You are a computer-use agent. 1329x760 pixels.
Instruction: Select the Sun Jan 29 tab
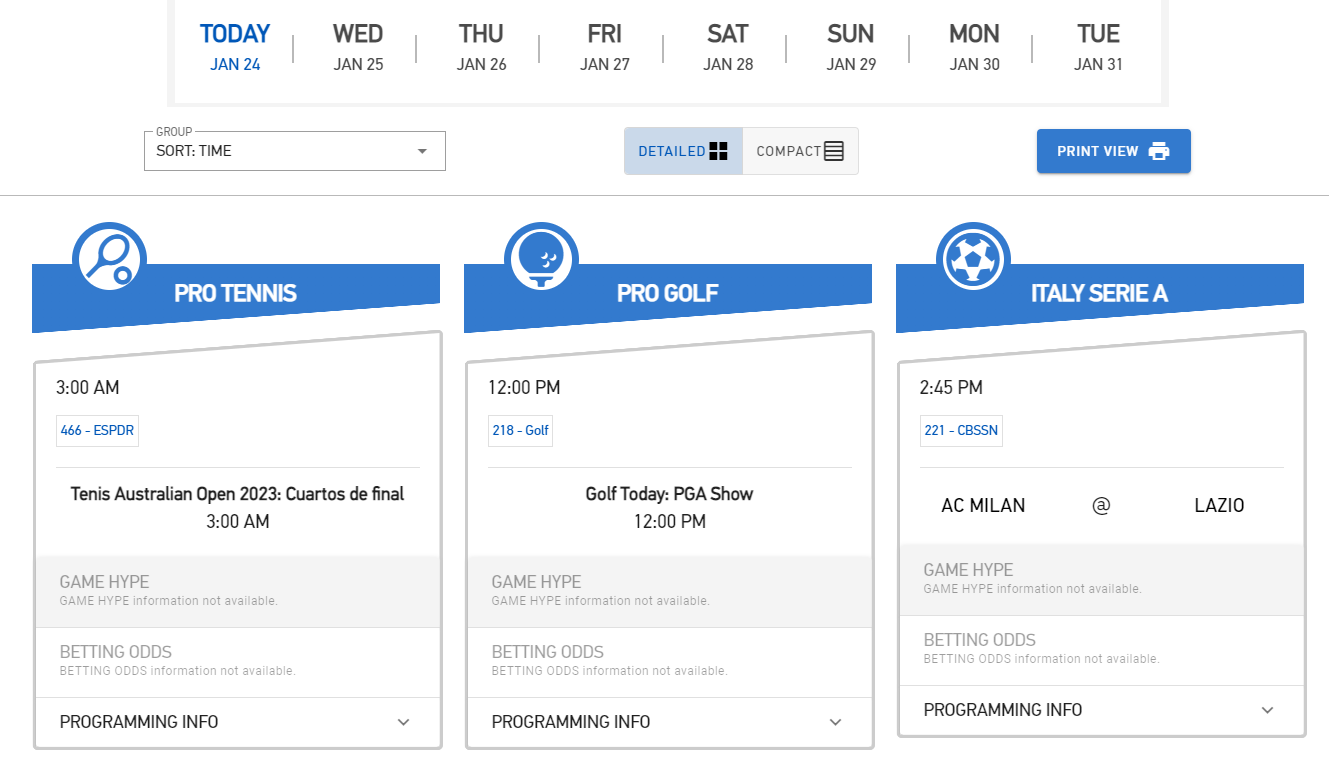(x=851, y=47)
